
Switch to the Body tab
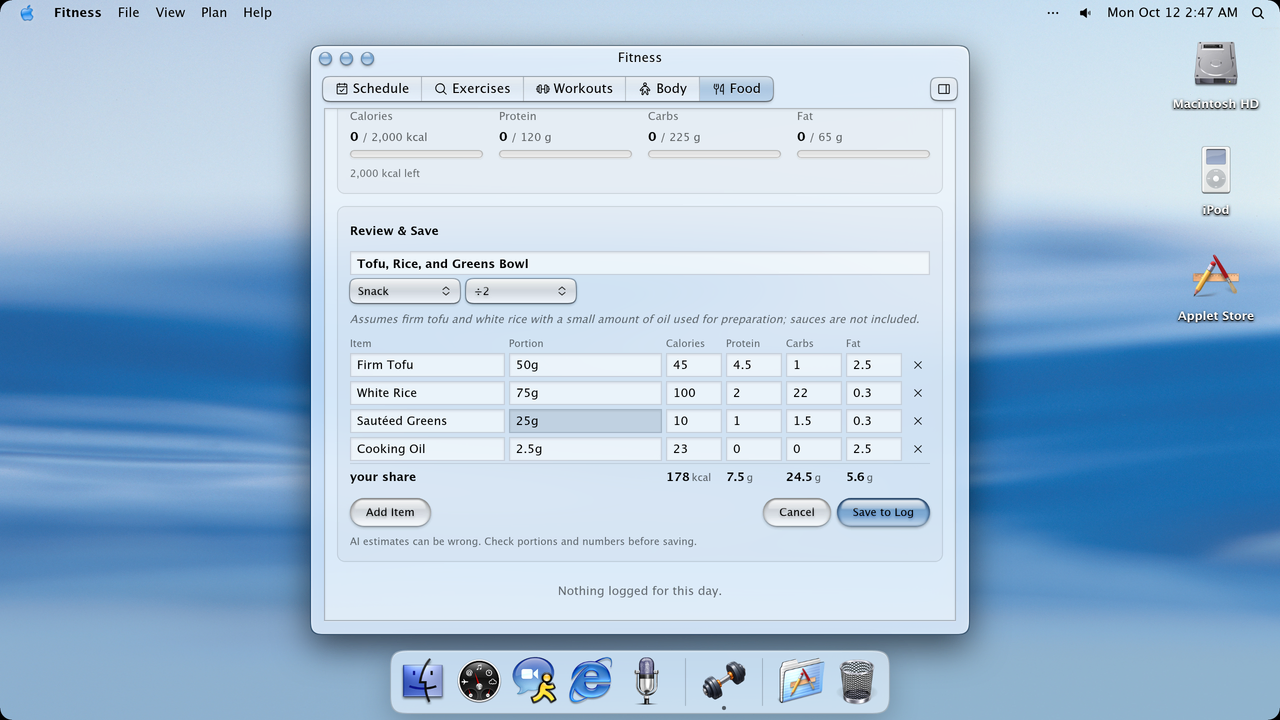[x=663, y=89]
